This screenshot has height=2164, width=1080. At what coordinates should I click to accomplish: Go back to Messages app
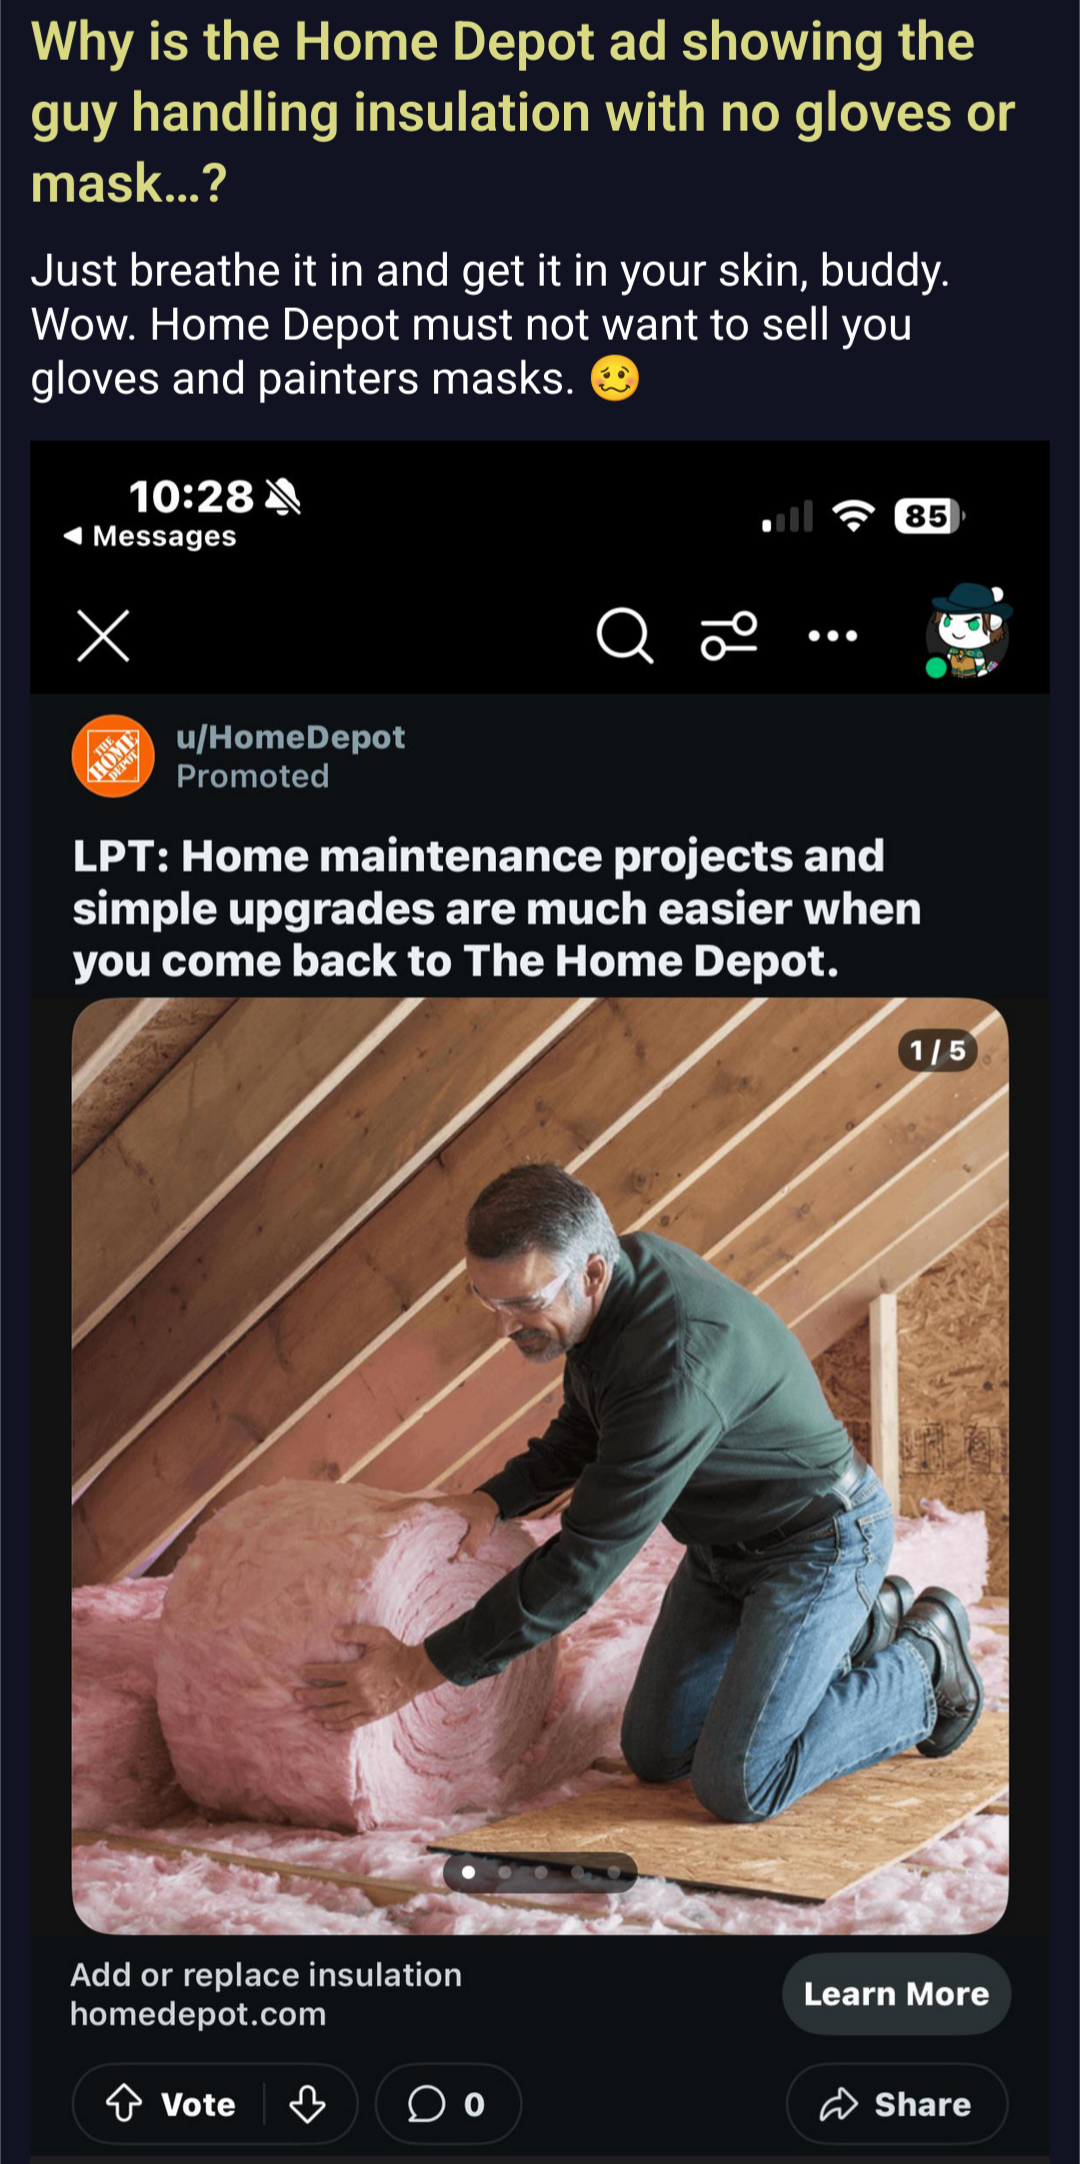tap(150, 536)
